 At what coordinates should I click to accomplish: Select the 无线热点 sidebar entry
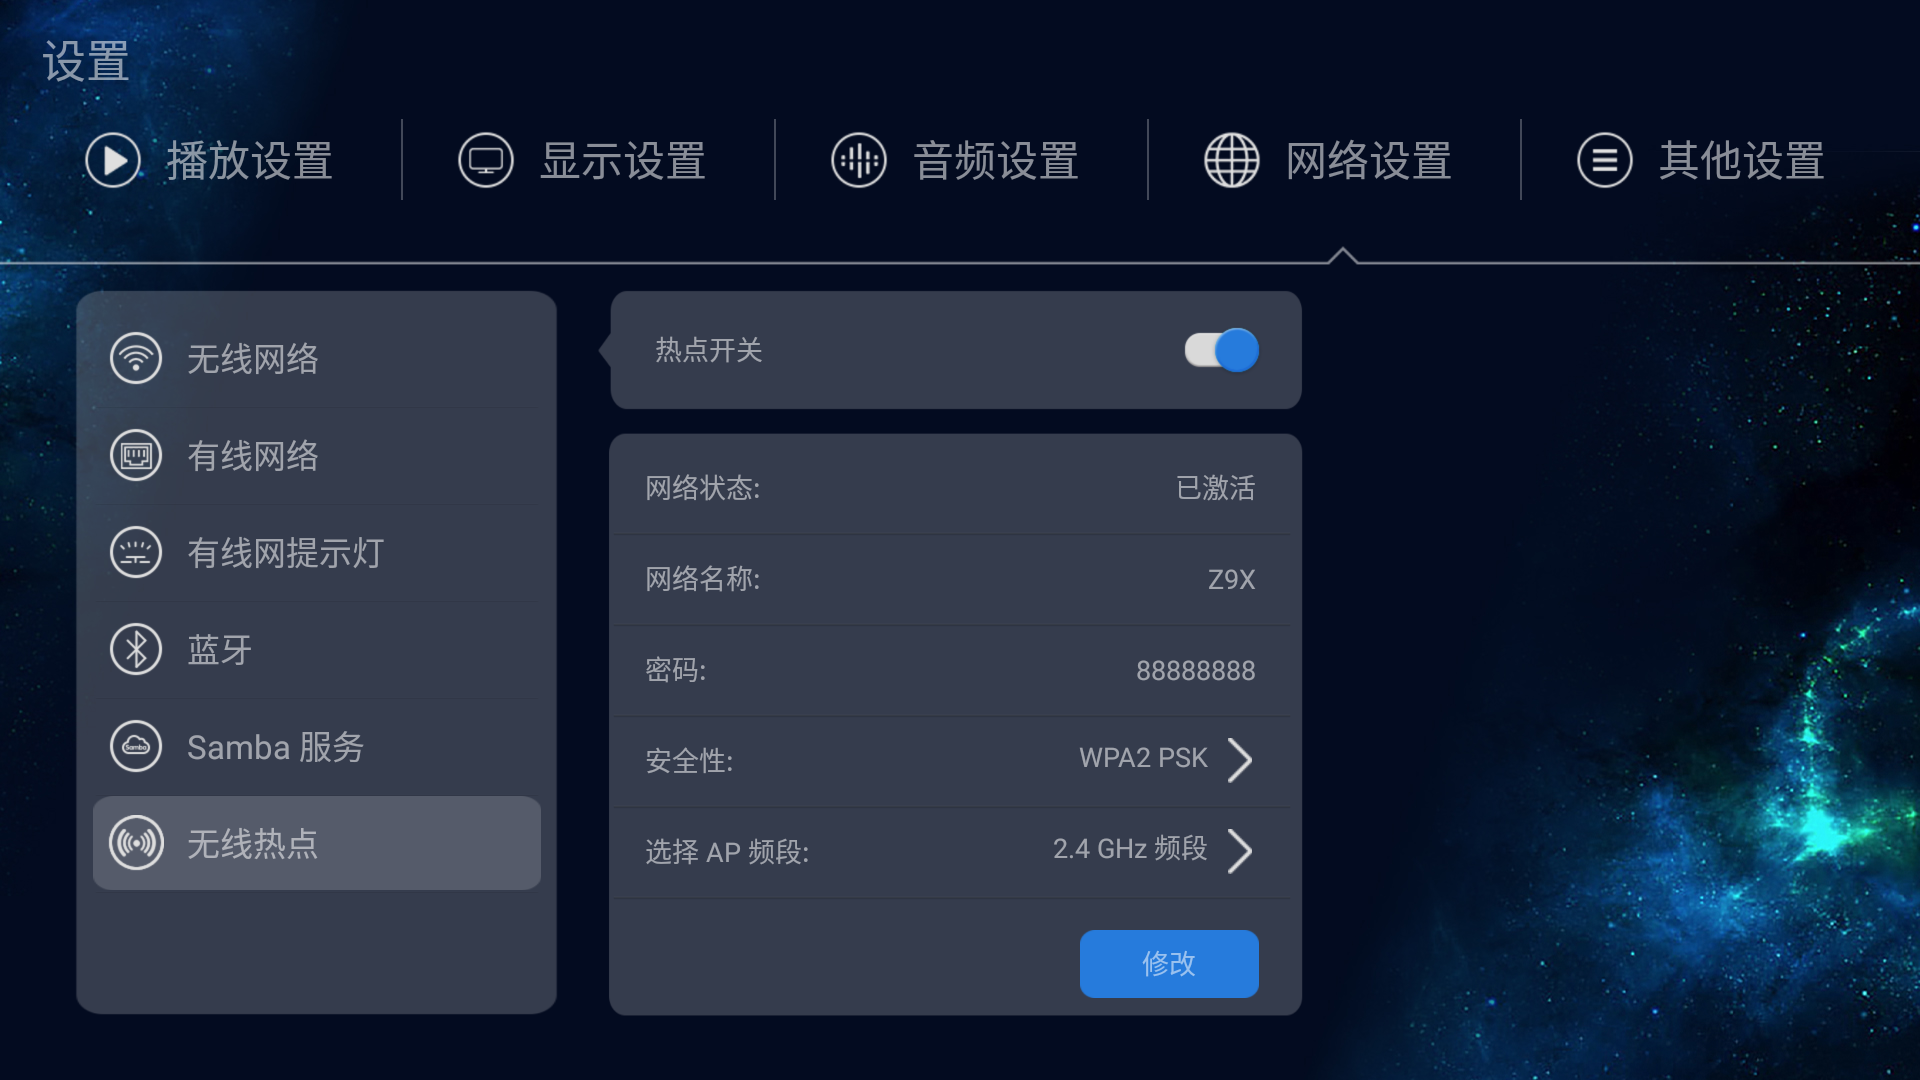point(317,843)
